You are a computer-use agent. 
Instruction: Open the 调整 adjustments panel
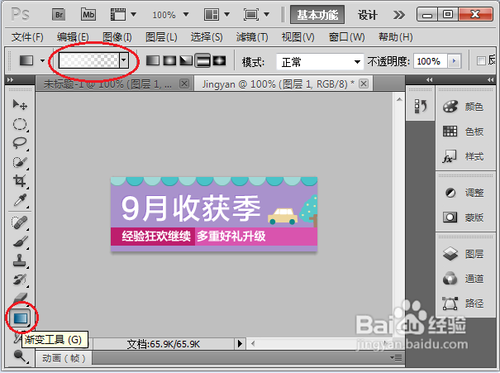pos(463,193)
